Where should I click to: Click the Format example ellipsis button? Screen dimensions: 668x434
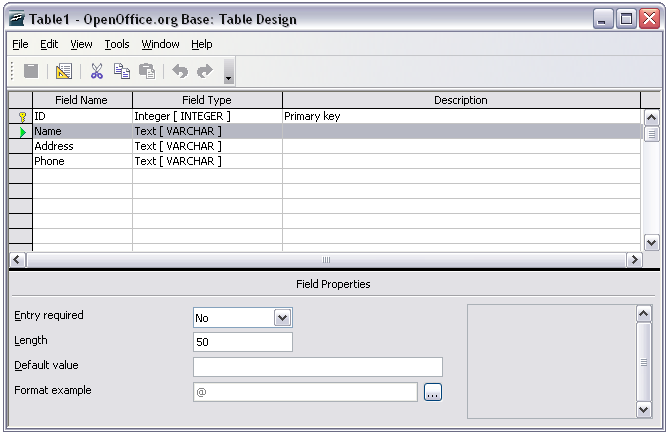[x=432, y=392]
